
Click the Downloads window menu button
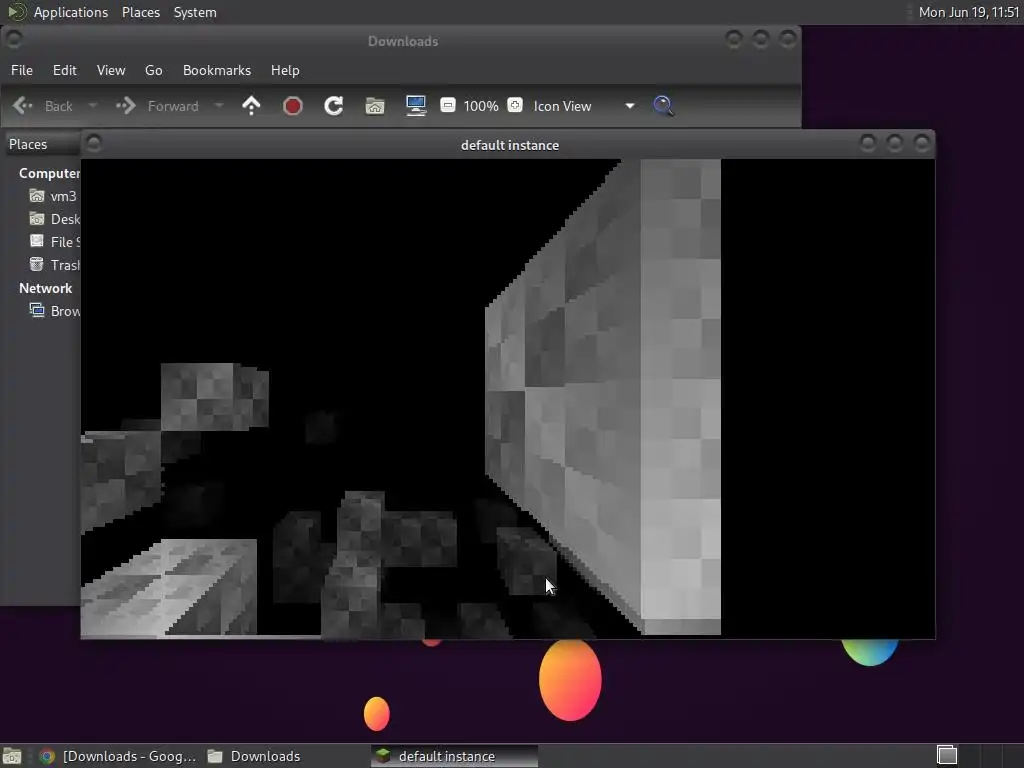point(14,39)
